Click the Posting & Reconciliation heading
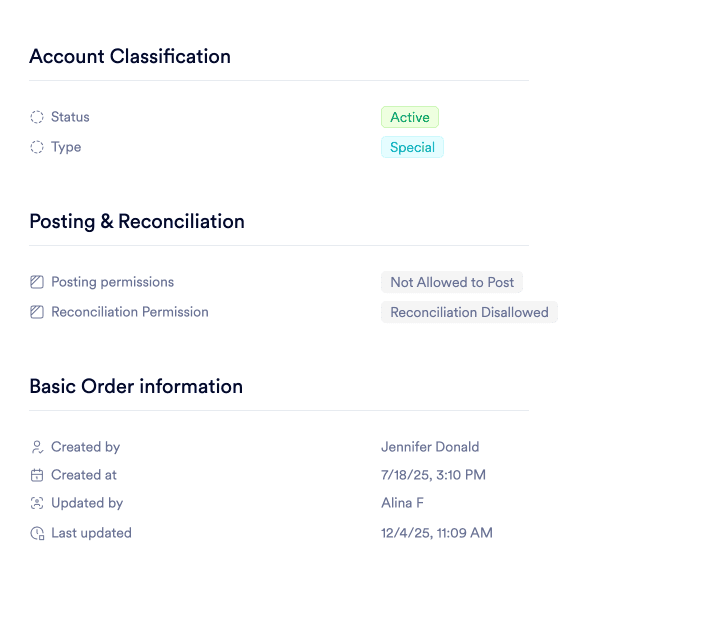This screenshot has height=618, width=714. (137, 221)
